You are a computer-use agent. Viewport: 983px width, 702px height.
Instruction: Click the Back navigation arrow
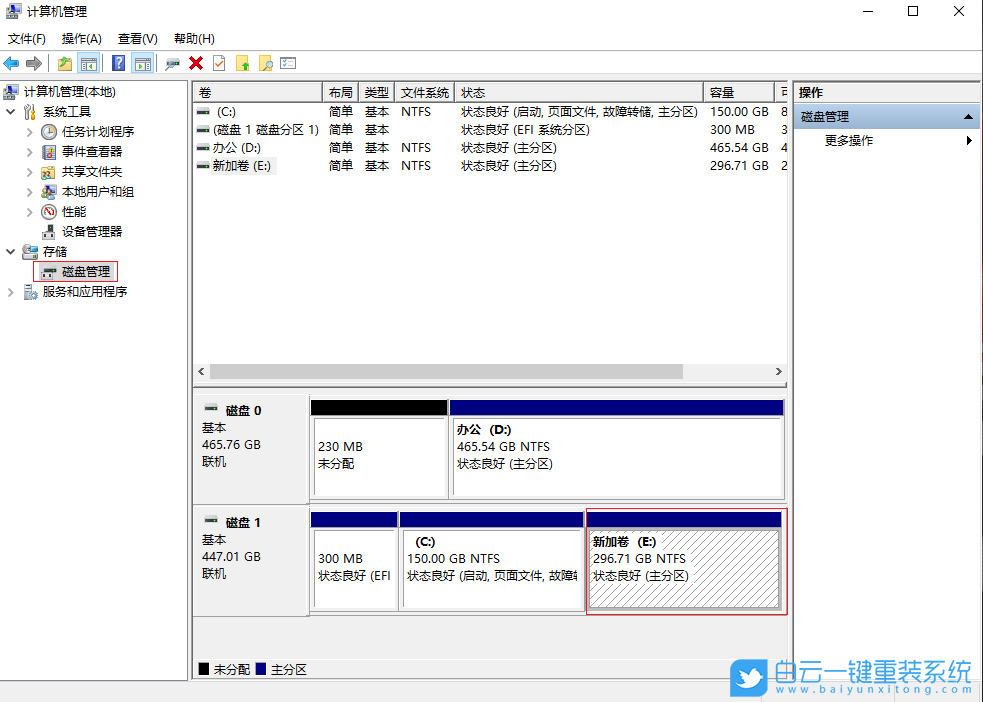coord(12,63)
